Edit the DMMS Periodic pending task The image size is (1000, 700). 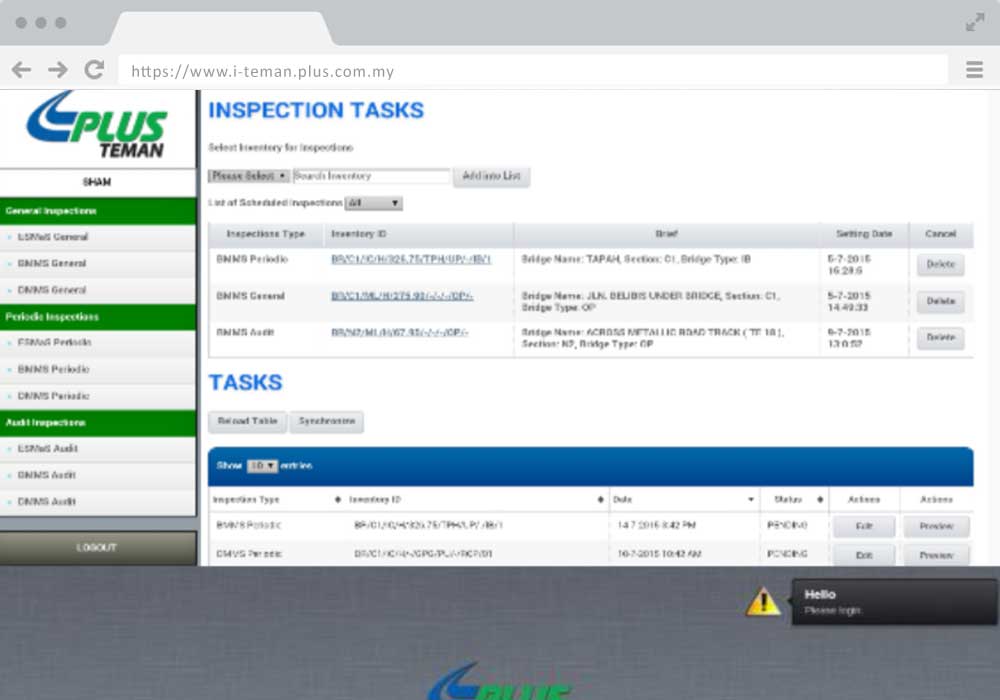click(864, 556)
